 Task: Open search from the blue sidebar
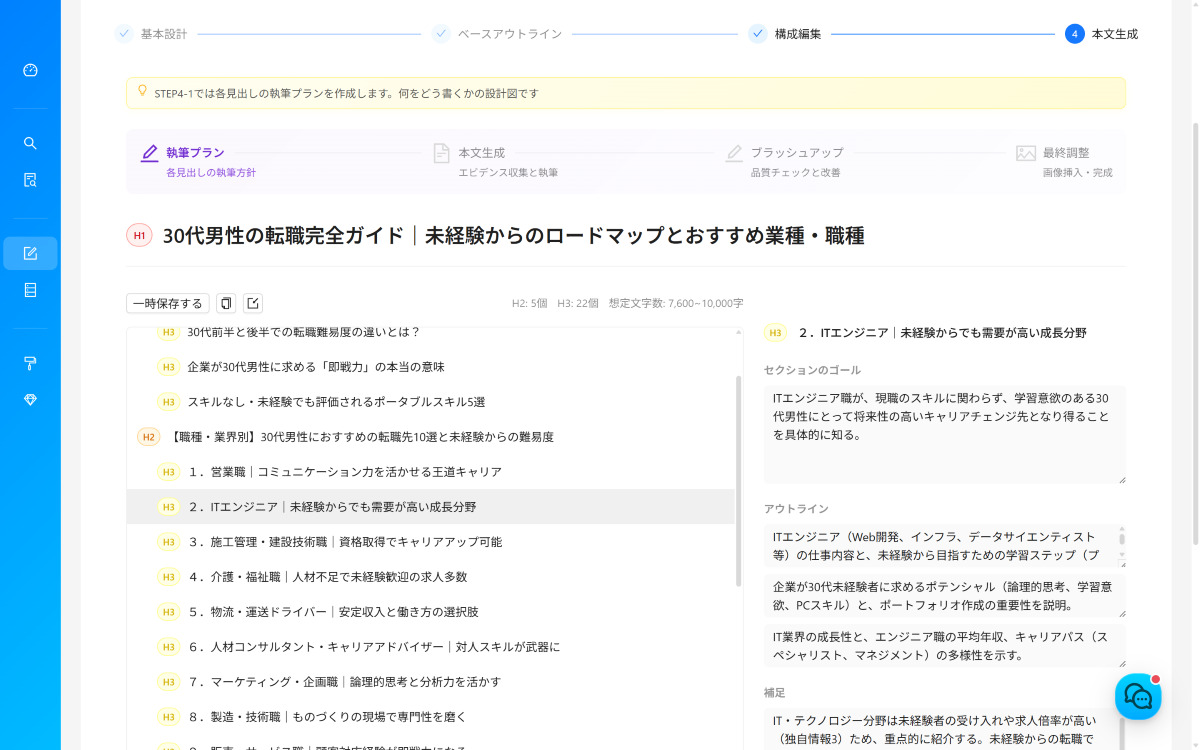click(30, 143)
